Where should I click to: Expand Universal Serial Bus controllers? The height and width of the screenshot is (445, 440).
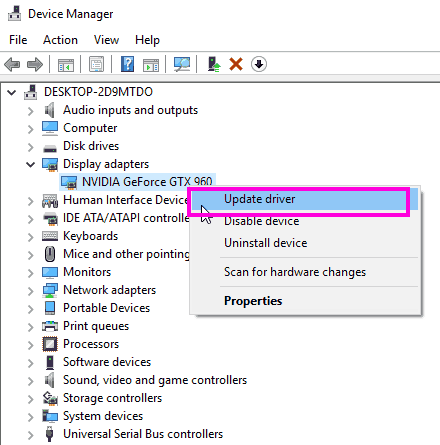31,435
